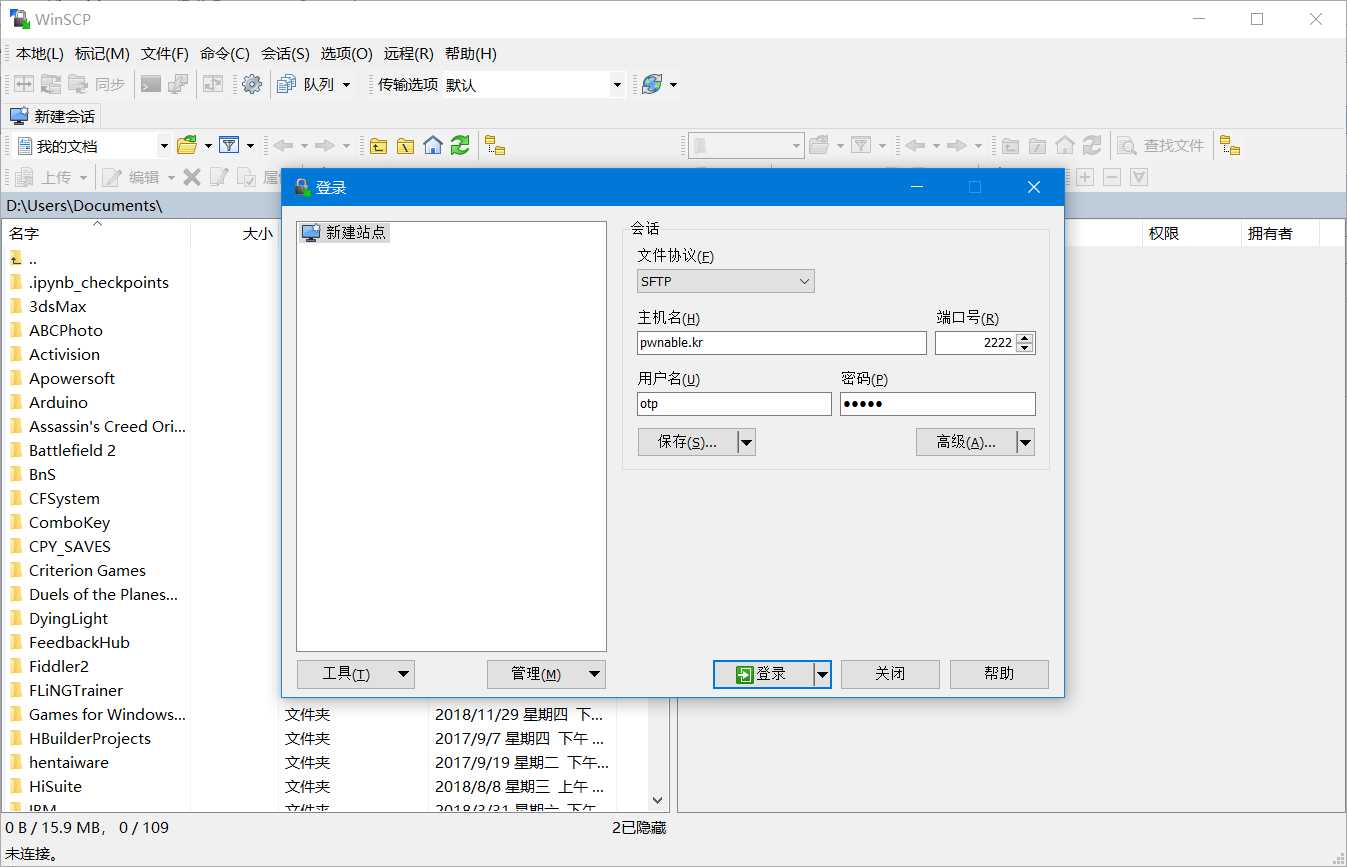
Task: Go to local parent directory icon
Action: [x=378, y=146]
